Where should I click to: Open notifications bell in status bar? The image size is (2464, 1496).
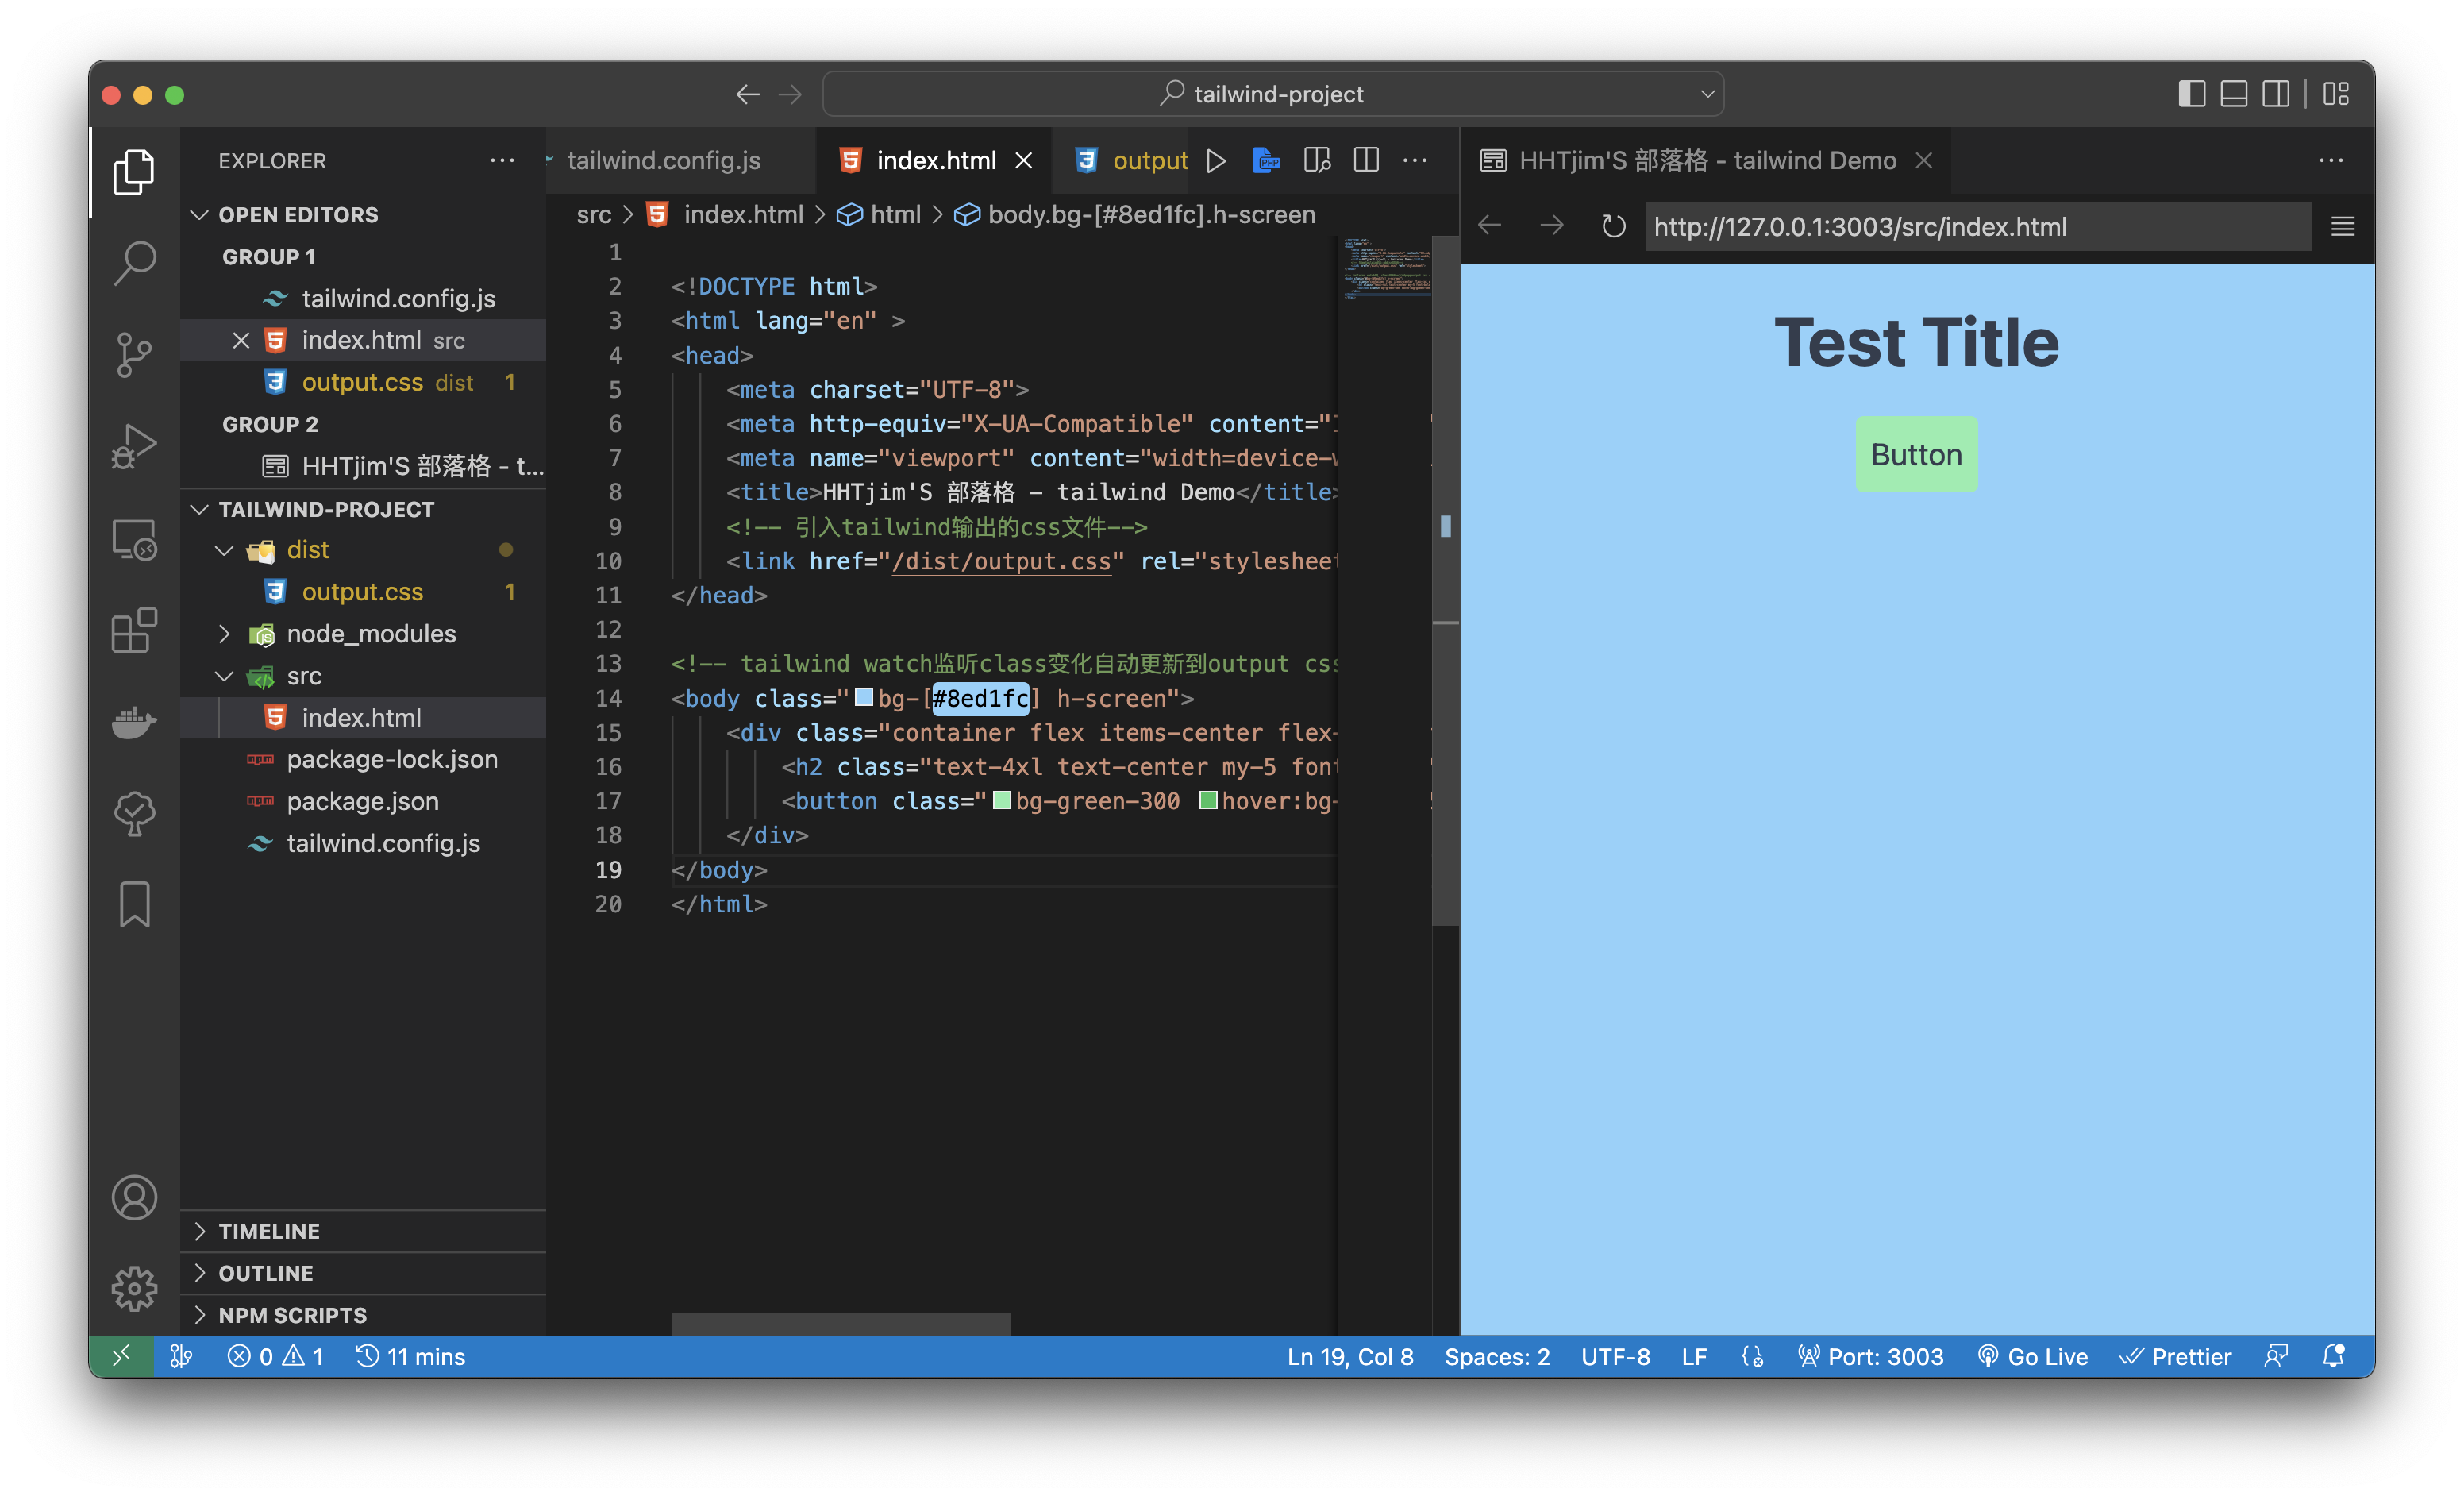(x=2334, y=1357)
